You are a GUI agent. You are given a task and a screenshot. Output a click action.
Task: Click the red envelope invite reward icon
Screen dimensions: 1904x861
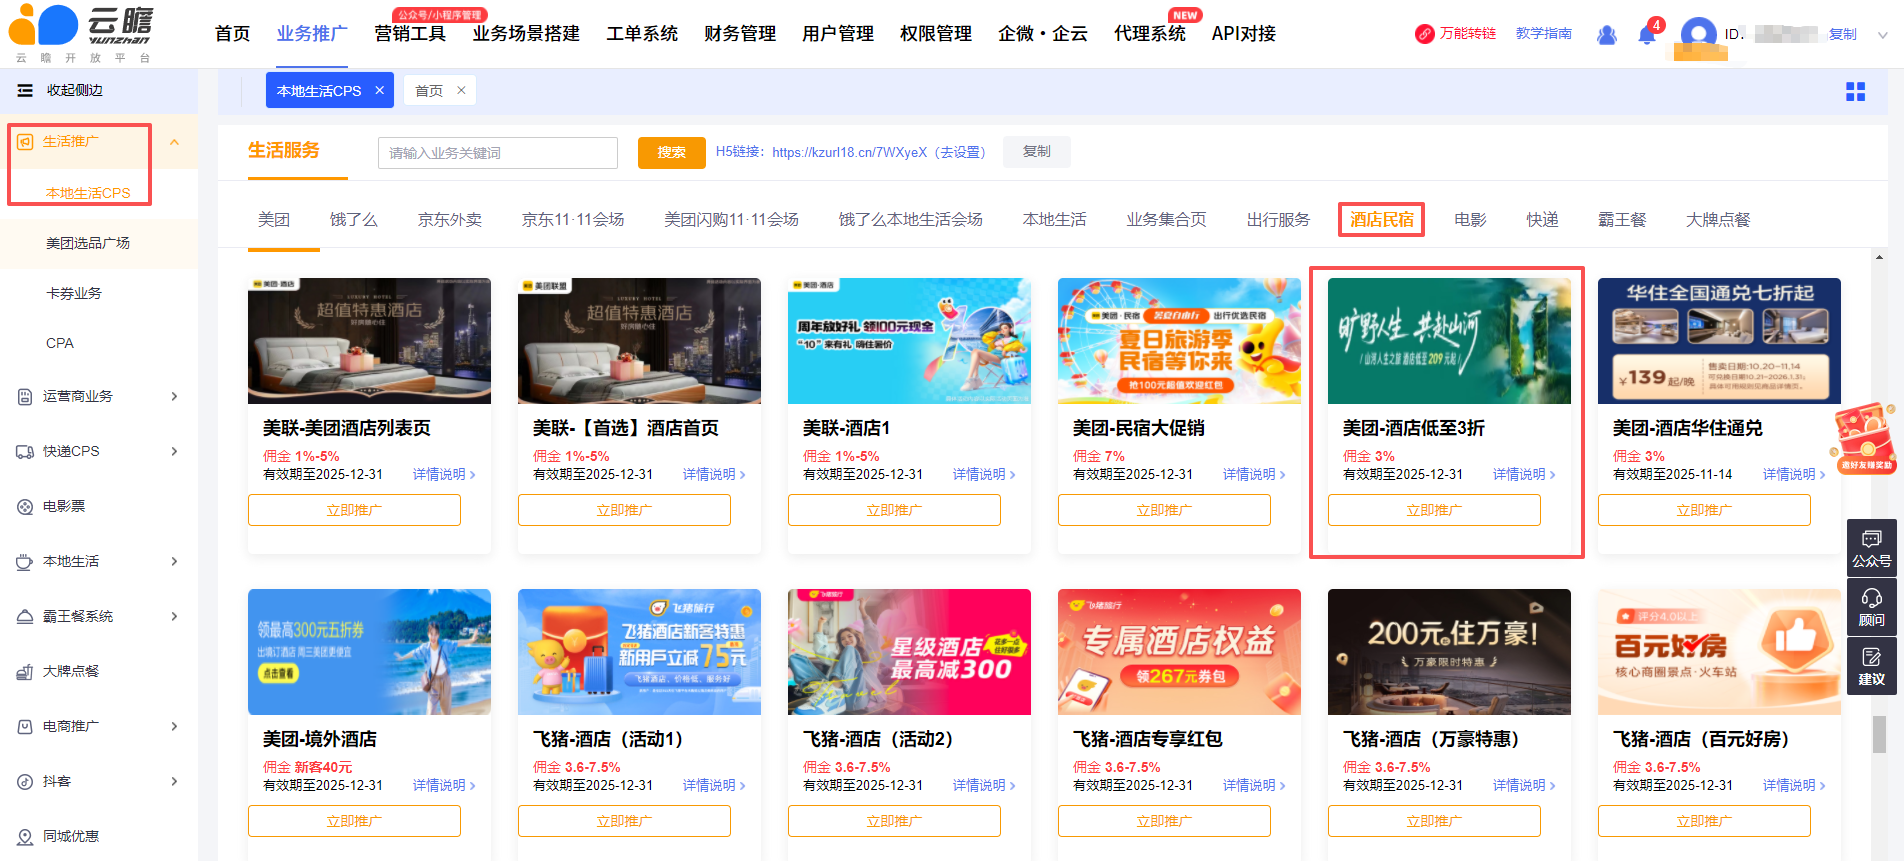(x=1864, y=437)
